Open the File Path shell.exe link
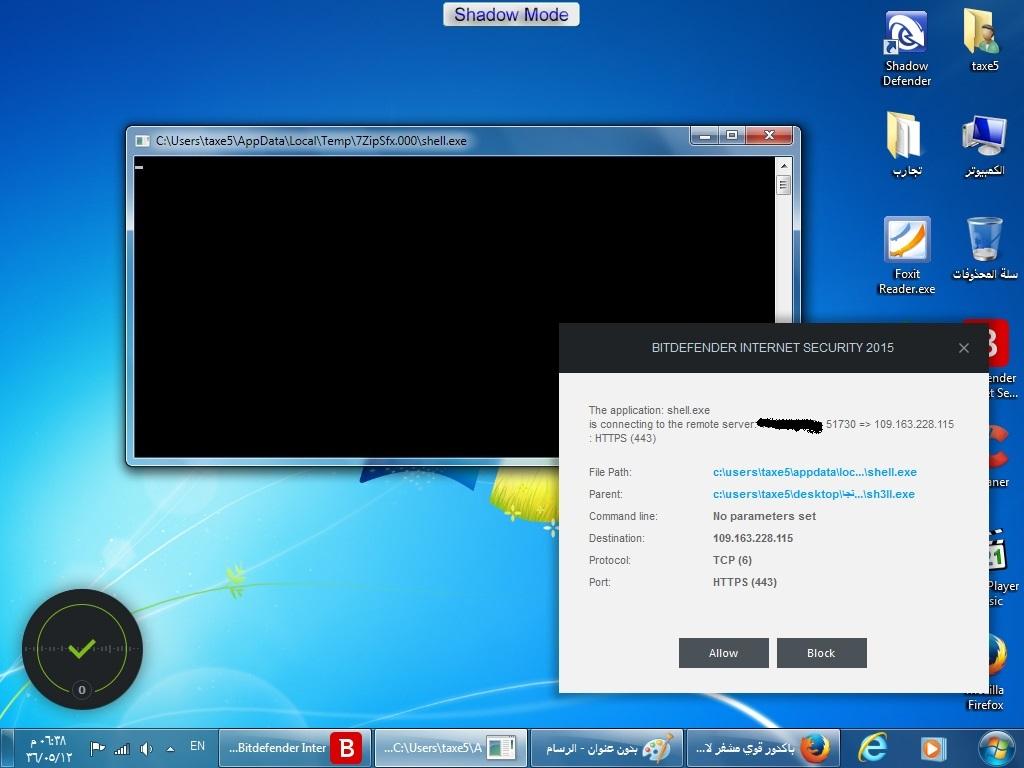This screenshot has width=1024, height=768. 814,472
